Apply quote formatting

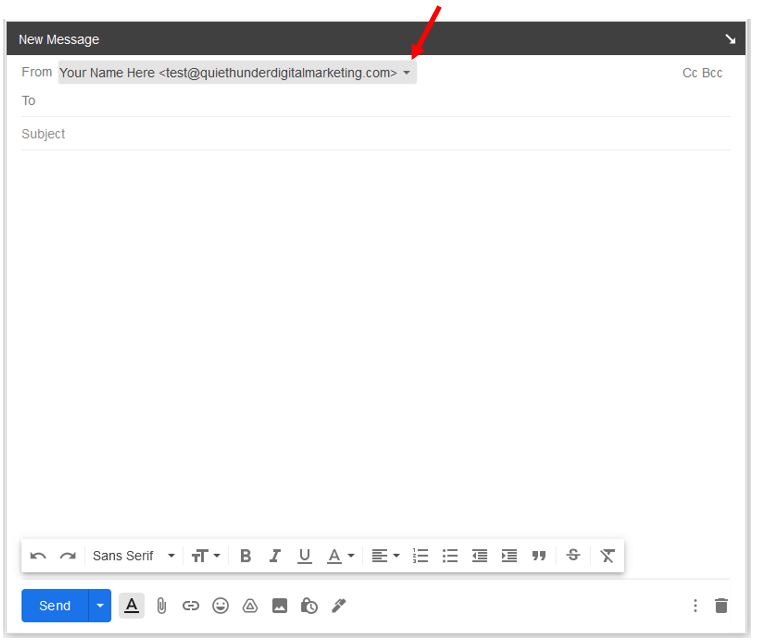click(x=539, y=556)
